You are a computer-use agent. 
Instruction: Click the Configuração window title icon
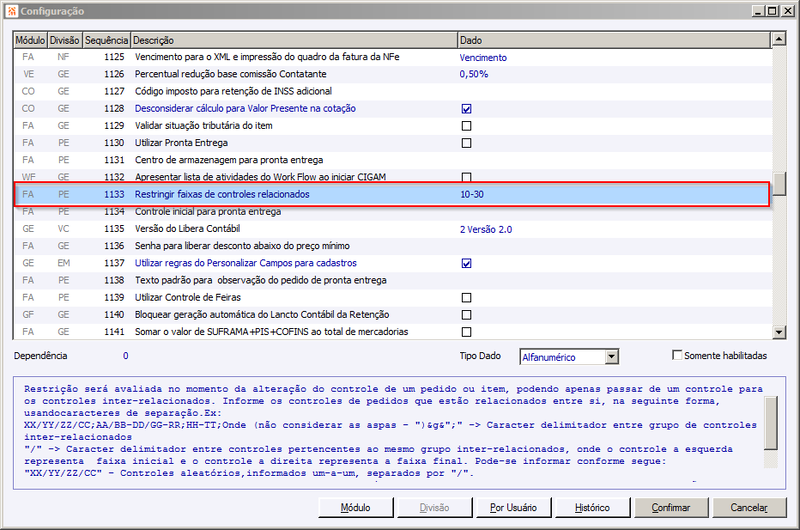12,11
